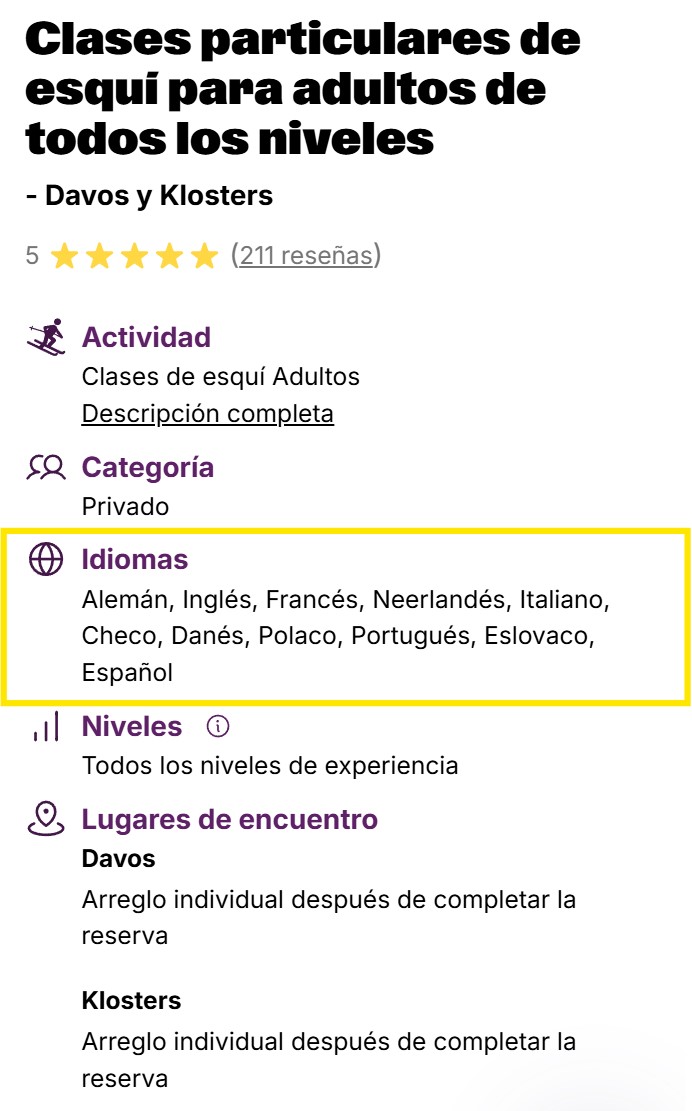Click the Idiomas heading
This screenshot has width=692, height=1111.
point(135,560)
